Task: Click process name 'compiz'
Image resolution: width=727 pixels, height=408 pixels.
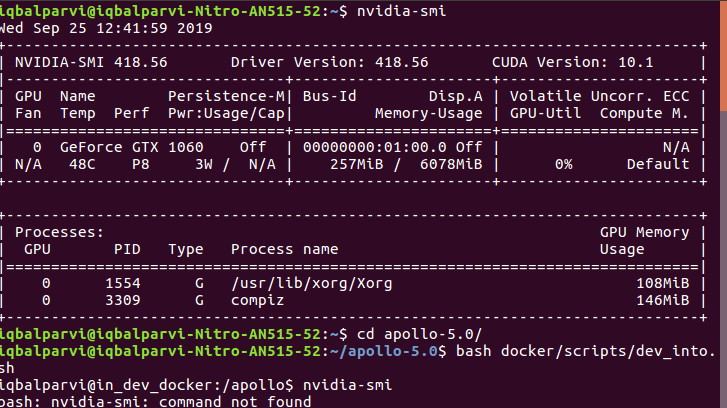Action: 257,300
